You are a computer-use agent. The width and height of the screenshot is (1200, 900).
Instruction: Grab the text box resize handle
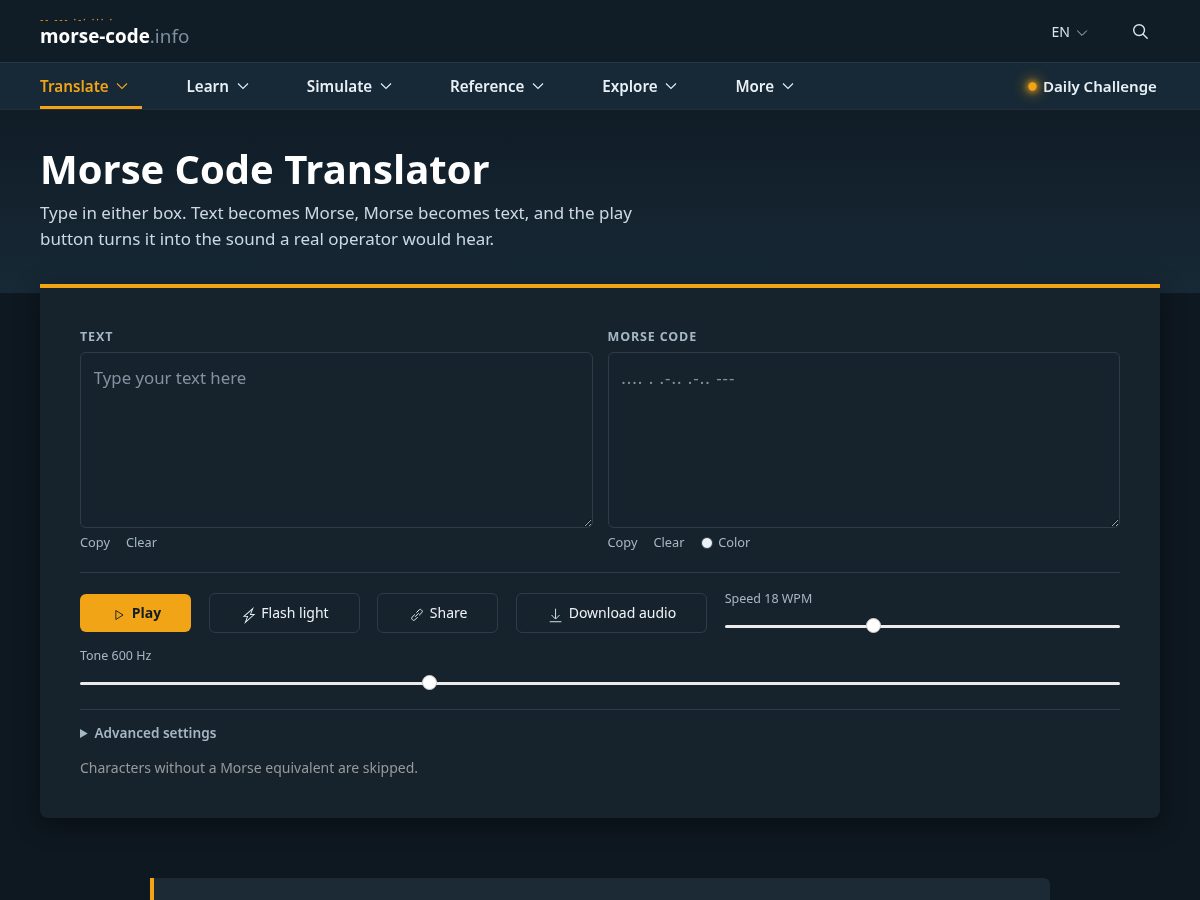587,522
